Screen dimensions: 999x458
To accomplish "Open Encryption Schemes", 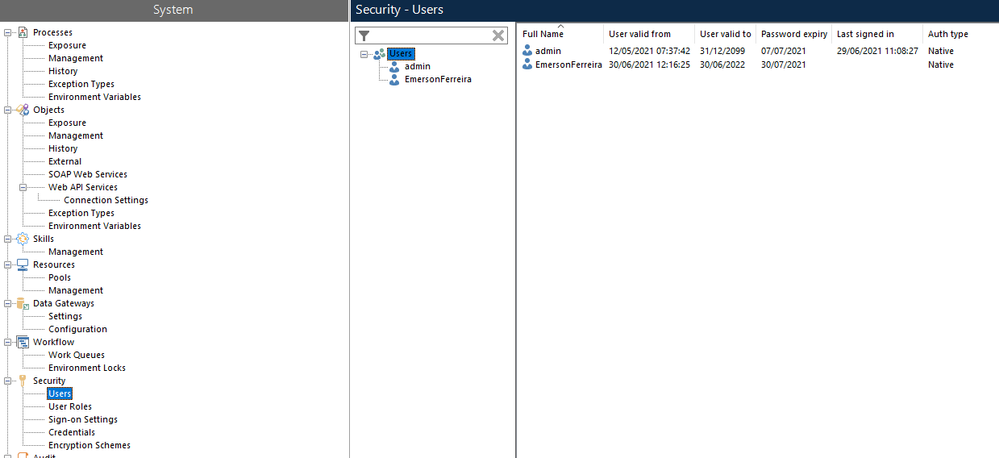I will [x=89, y=445].
